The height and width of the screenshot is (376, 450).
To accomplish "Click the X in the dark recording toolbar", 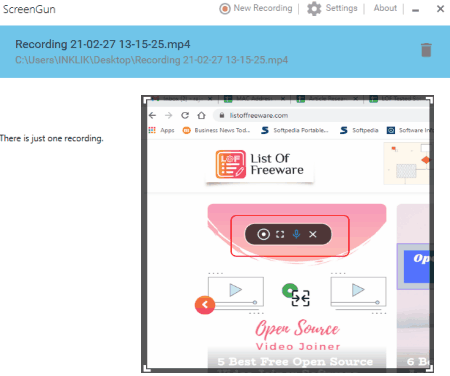I will tap(313, 234).
